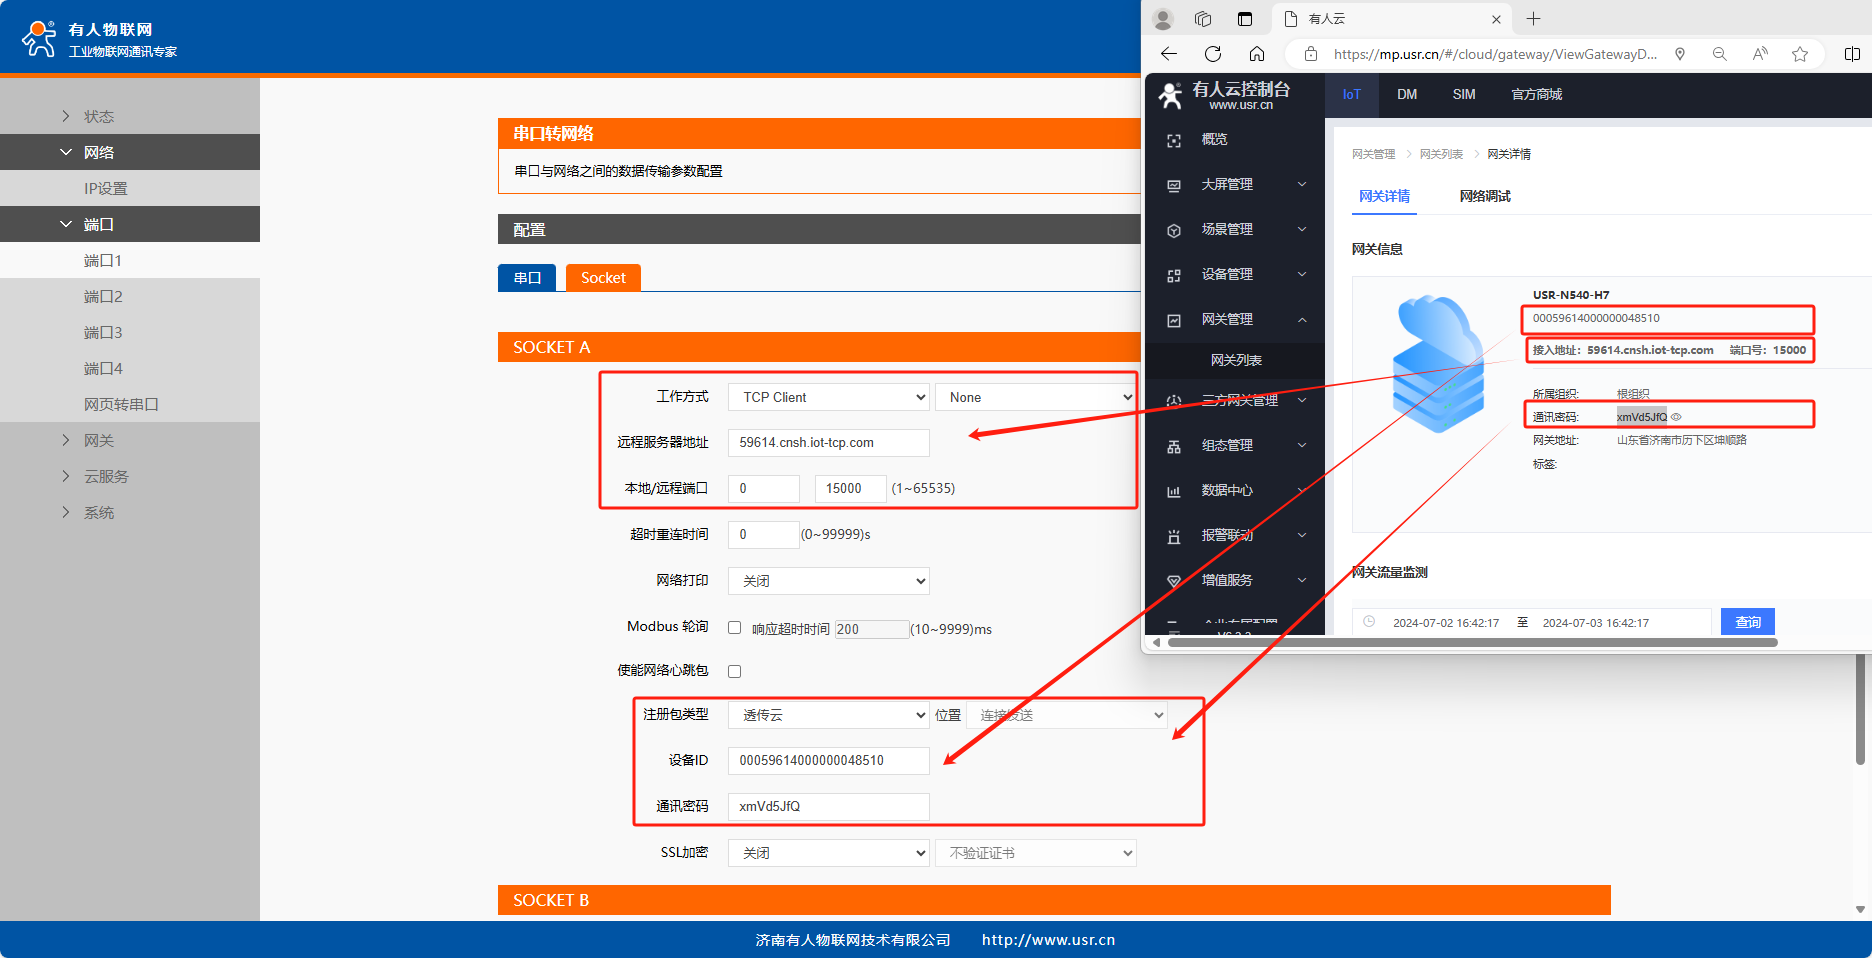The width and height of the screenshot is (1872, 958).
Task: Toggle the 使能网络心跳包 checkbox
Action: click(x=735, y=671)
